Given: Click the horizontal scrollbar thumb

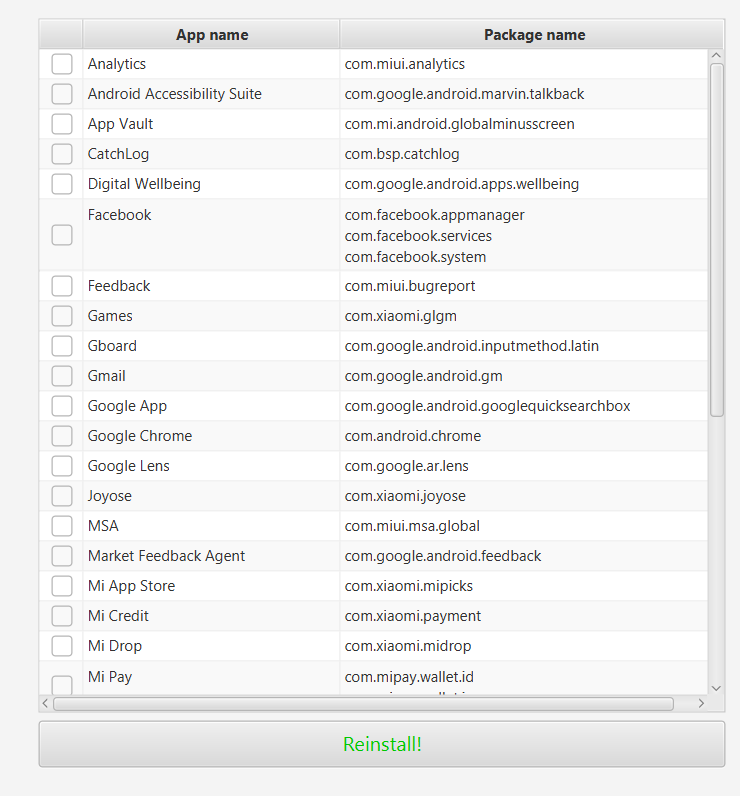Looking at the screenshot, I should pos(363,704).
